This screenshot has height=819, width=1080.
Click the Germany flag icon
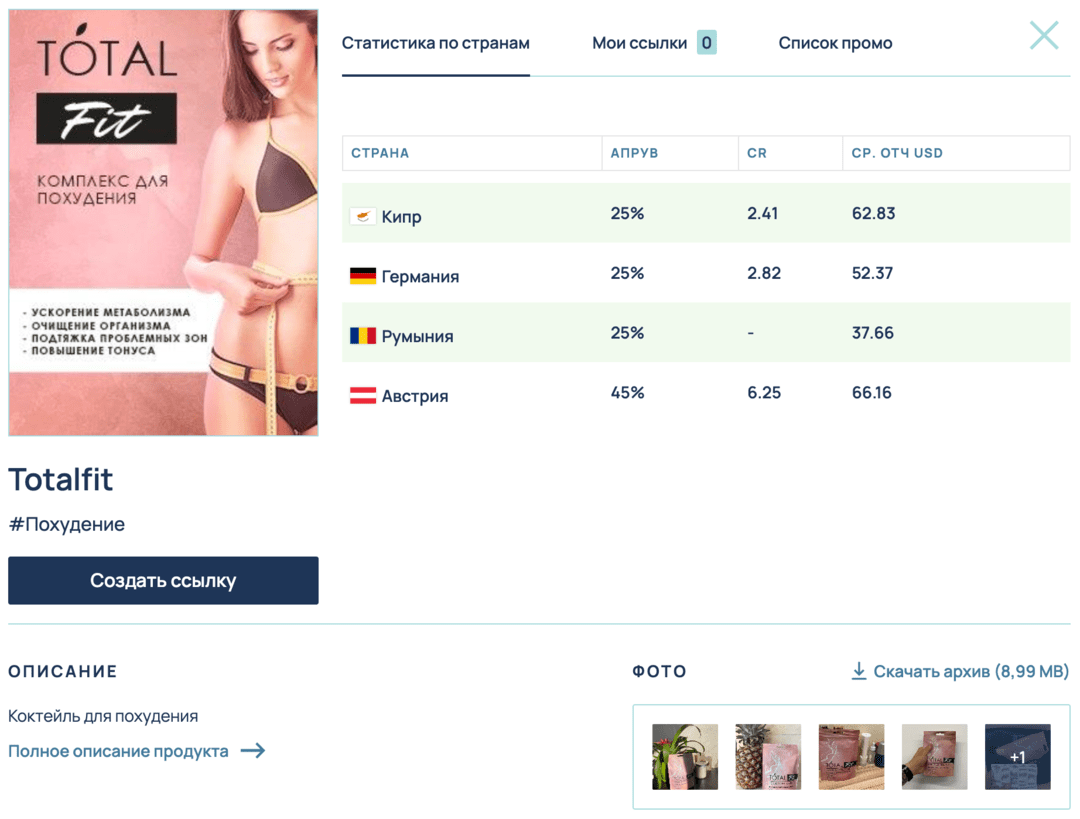tap(363, 276)
